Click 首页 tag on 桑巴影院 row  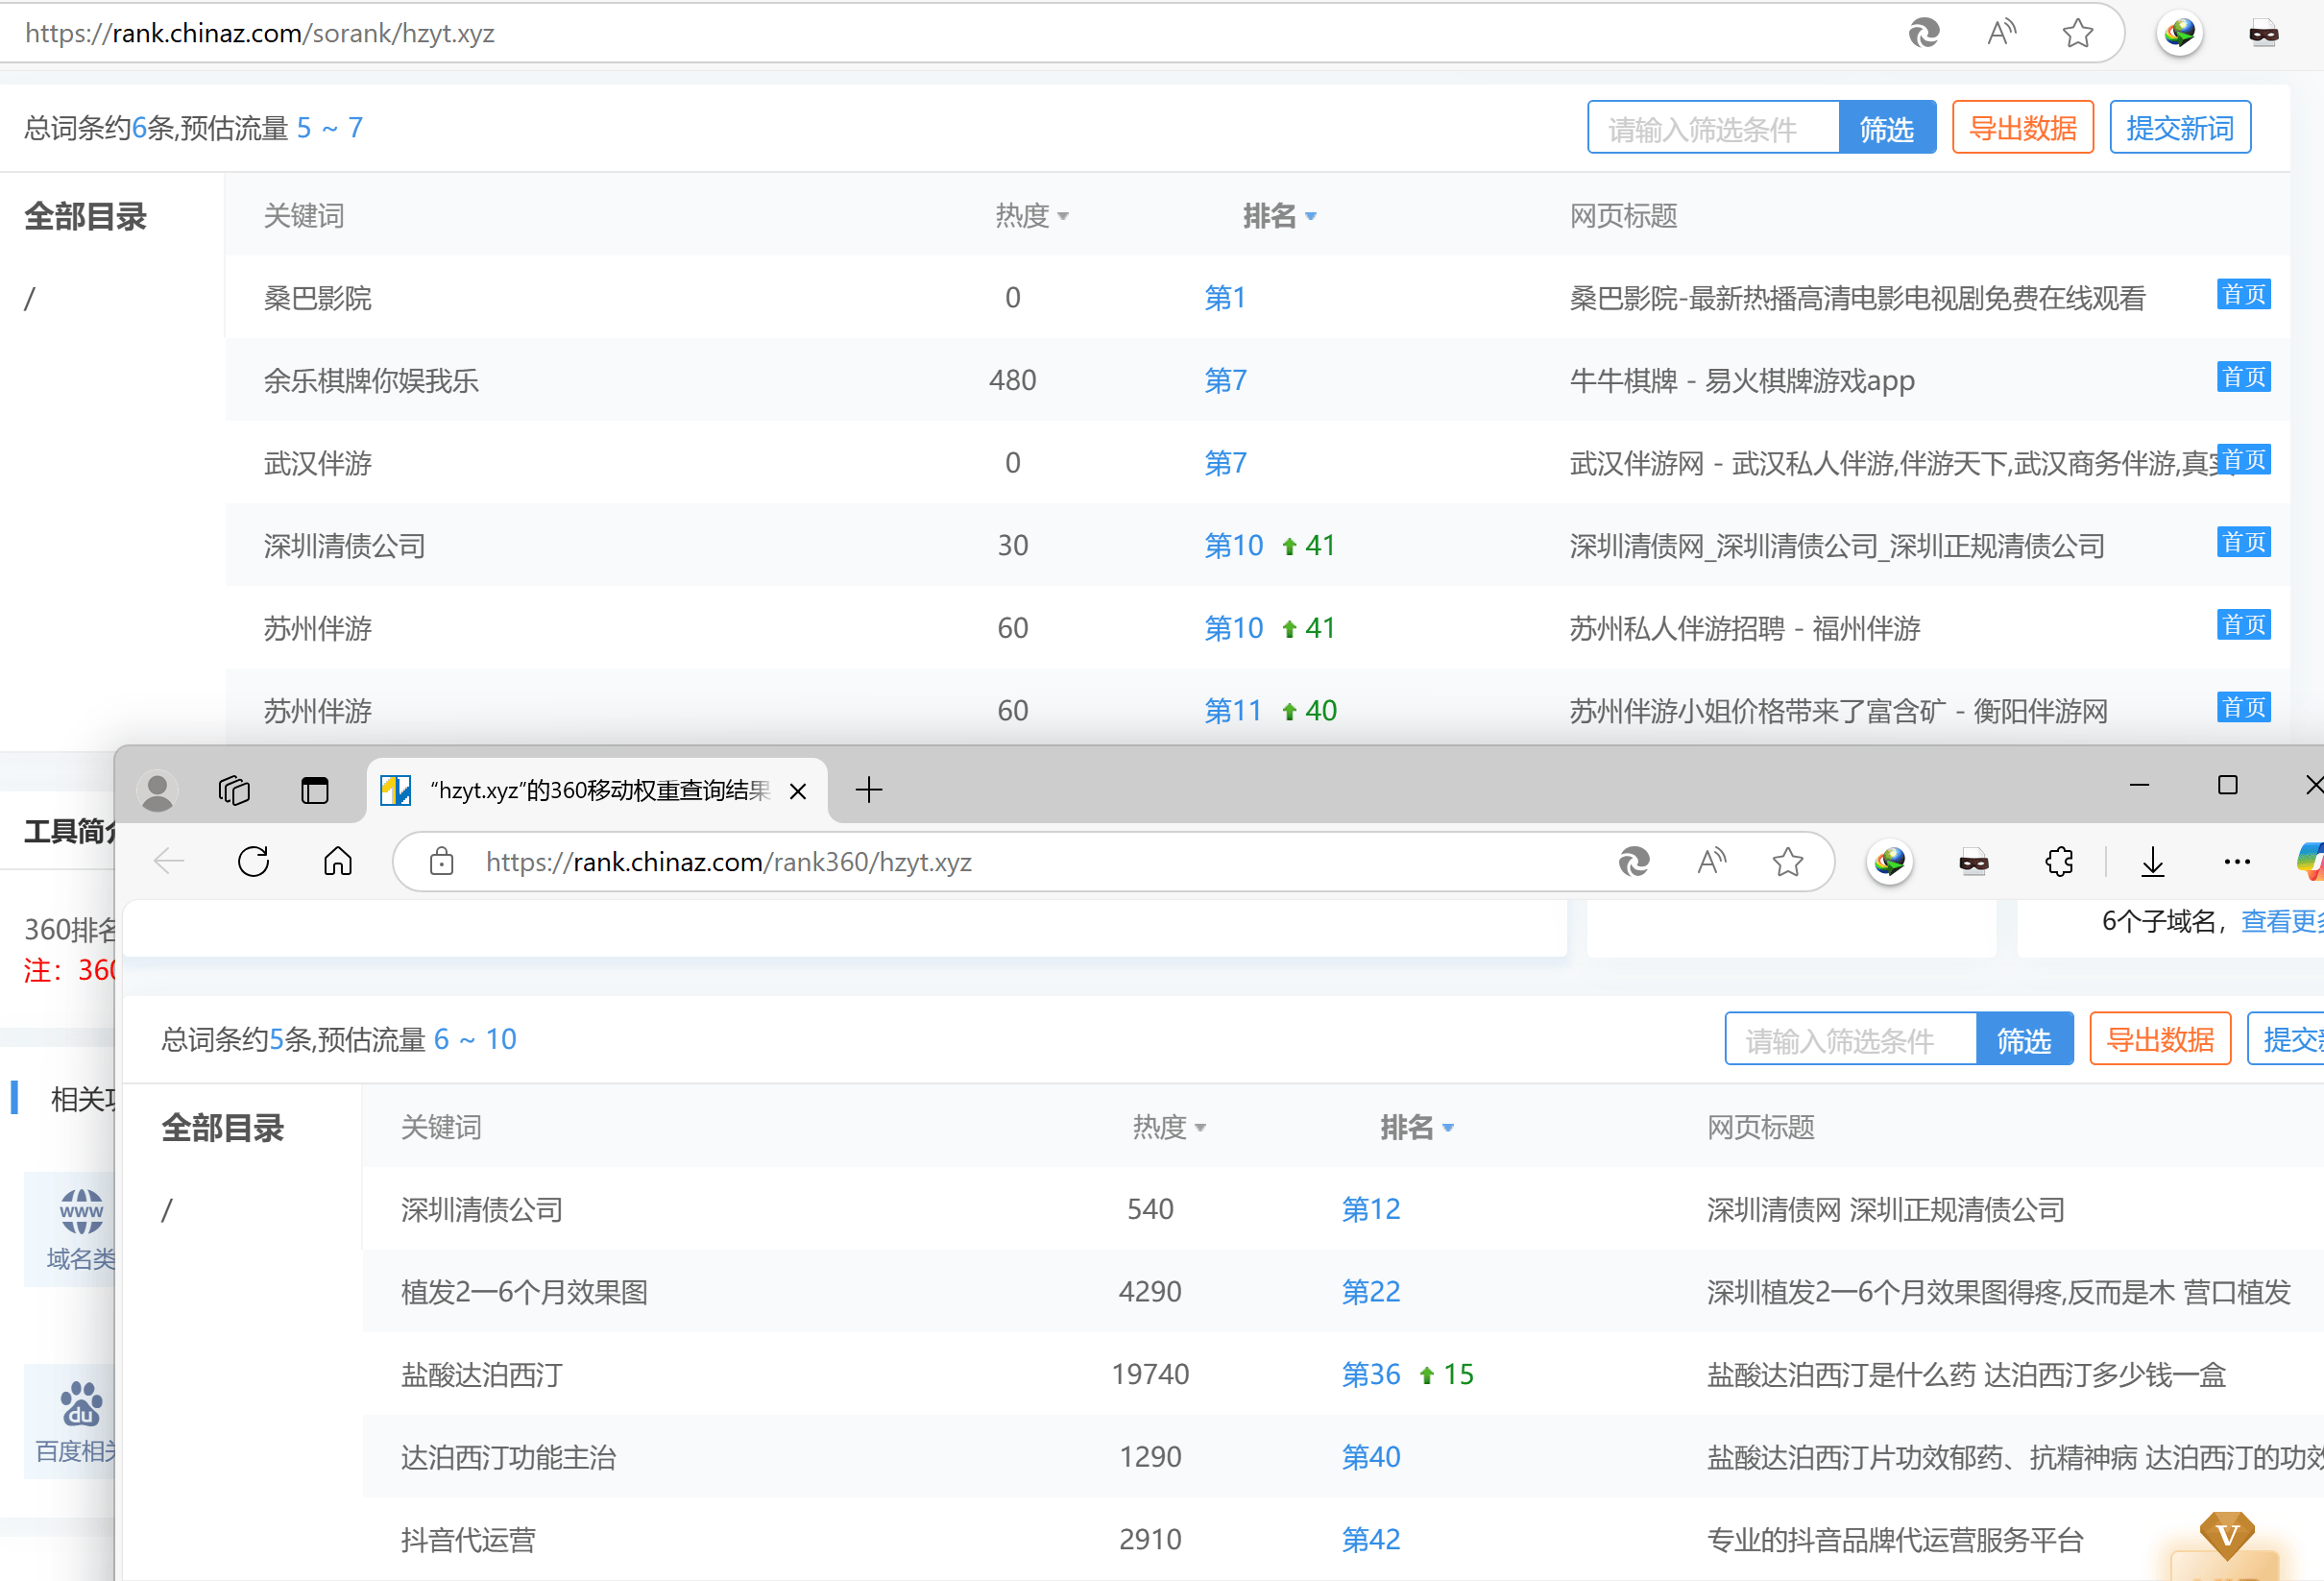pyautogui.click(x=2243, y=294)
